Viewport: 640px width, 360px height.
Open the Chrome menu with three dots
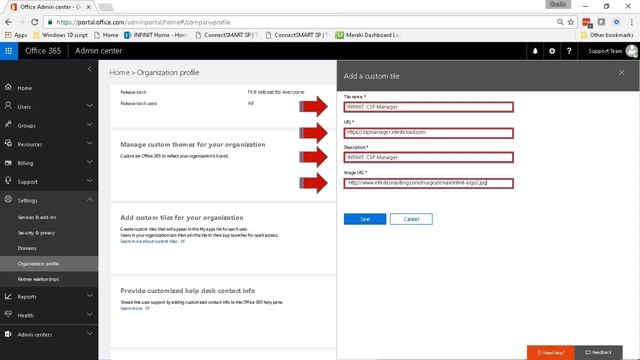[632, 22]
